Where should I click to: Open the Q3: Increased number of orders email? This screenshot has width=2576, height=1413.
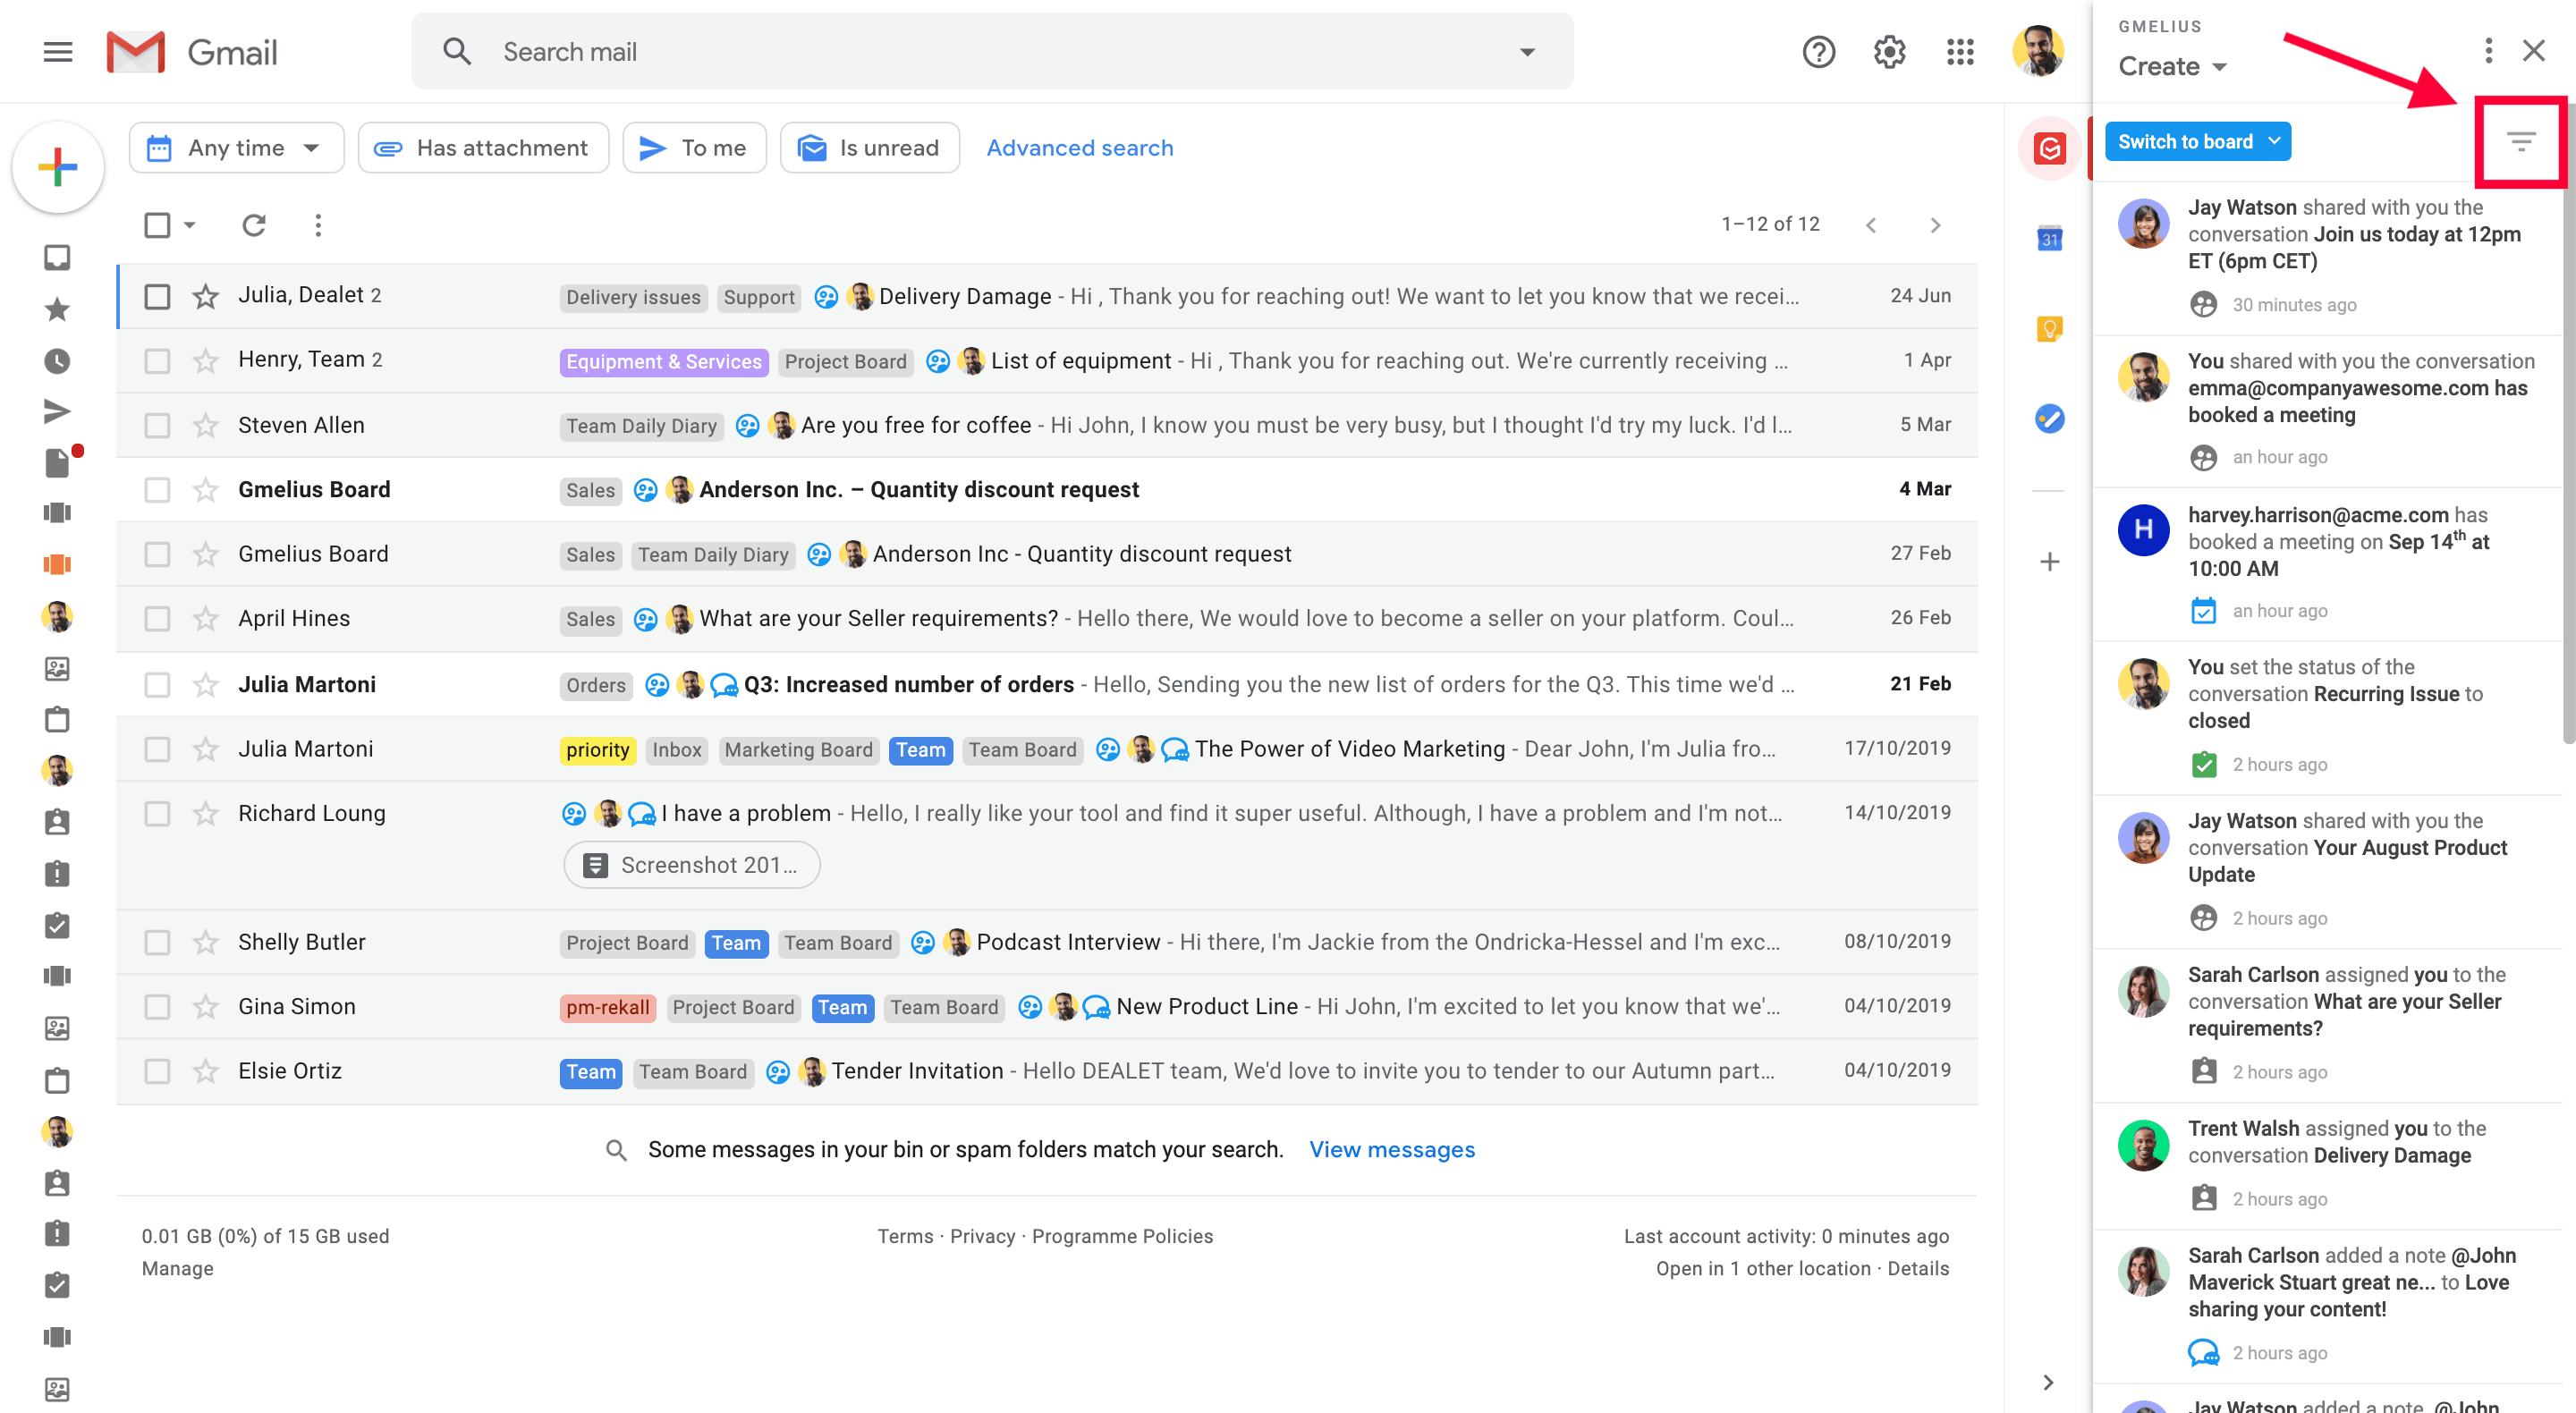(x=1047, y=684)
